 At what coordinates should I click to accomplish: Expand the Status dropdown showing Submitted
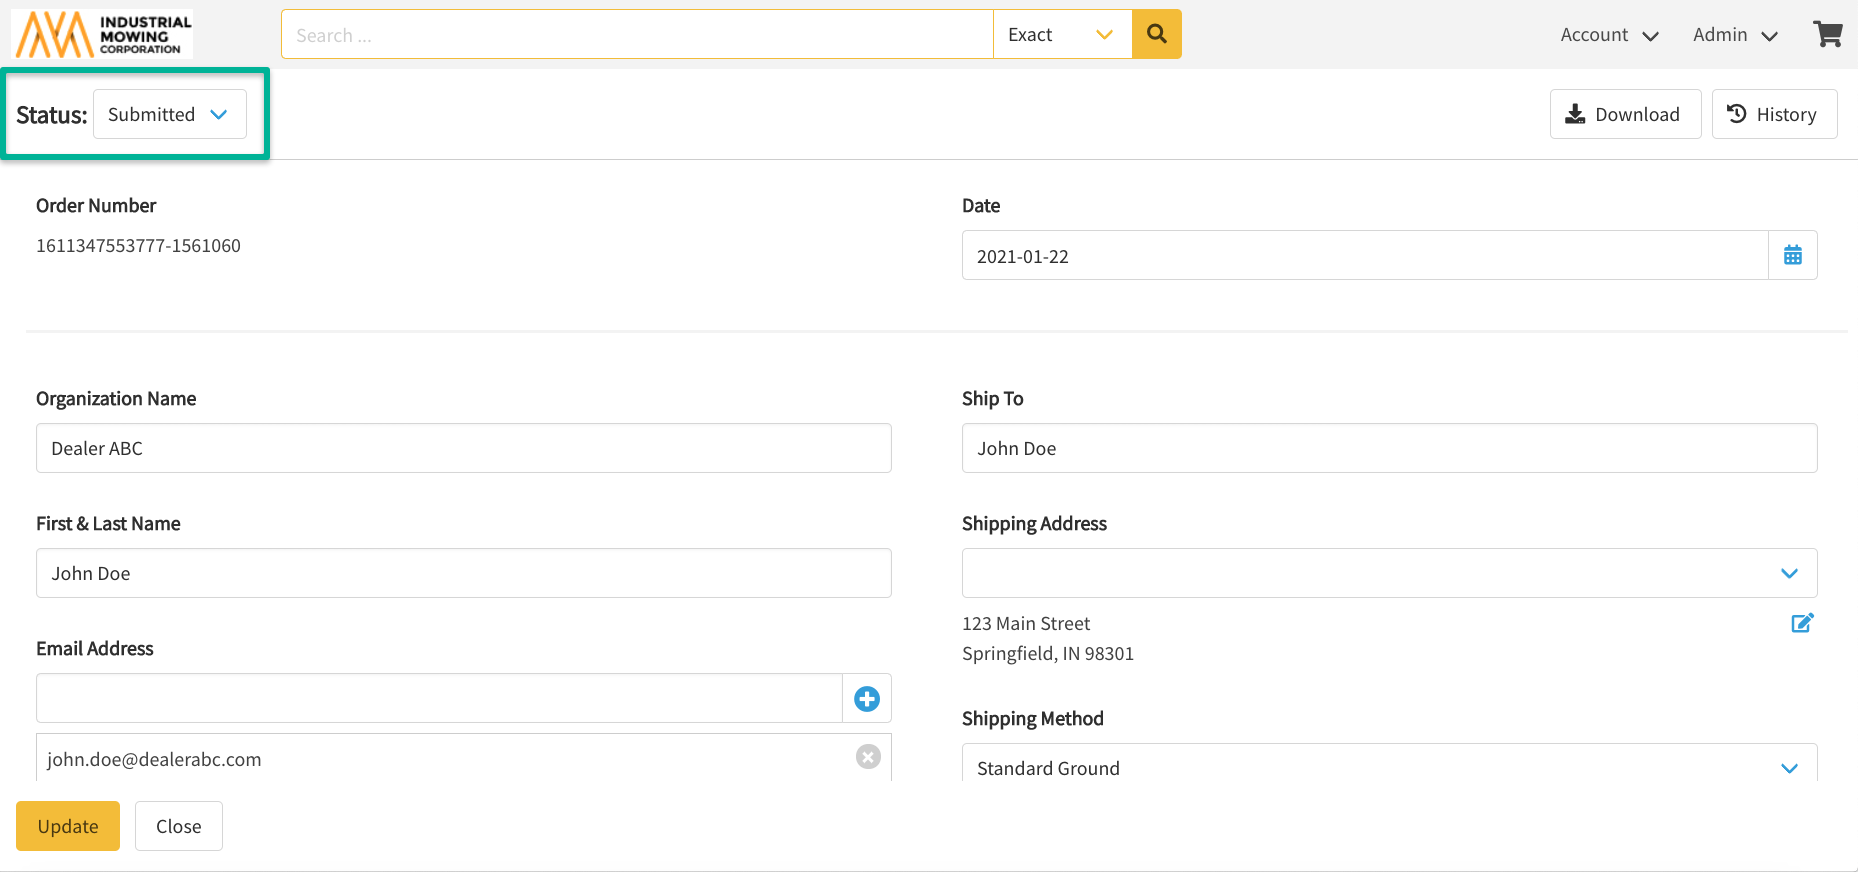tap(170, 114)
